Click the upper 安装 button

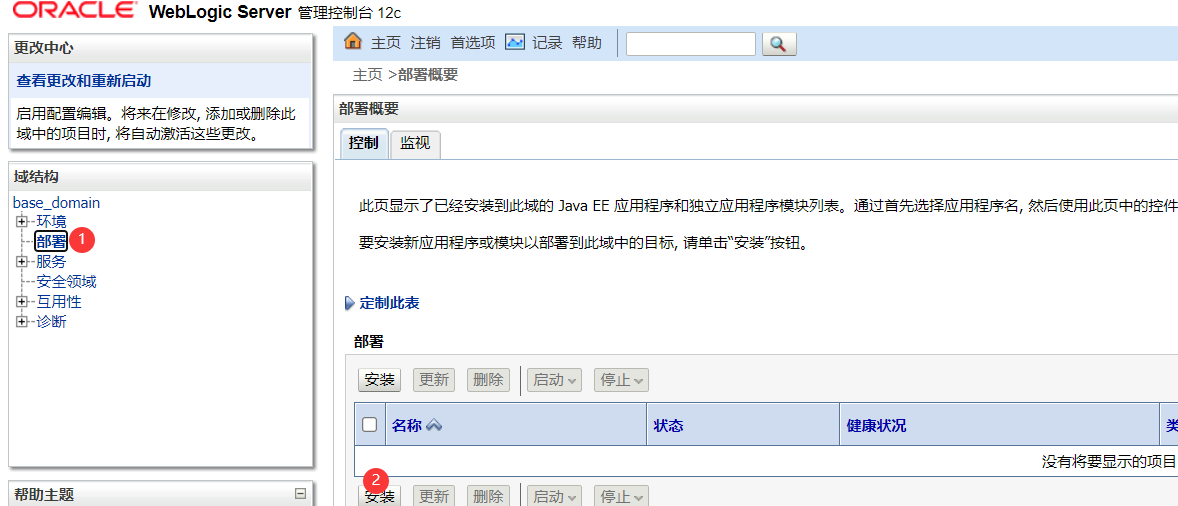(x=379, y=380)
